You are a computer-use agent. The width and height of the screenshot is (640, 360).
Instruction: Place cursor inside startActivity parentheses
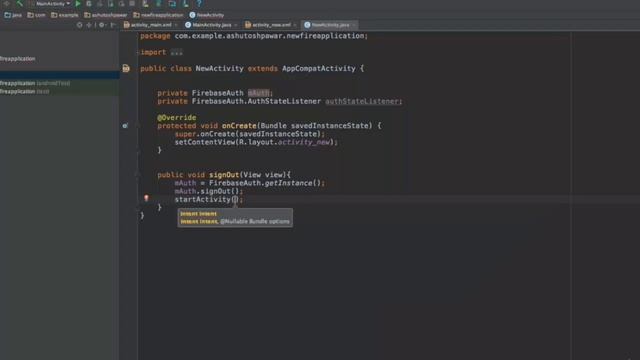click(x=235, y=199)
